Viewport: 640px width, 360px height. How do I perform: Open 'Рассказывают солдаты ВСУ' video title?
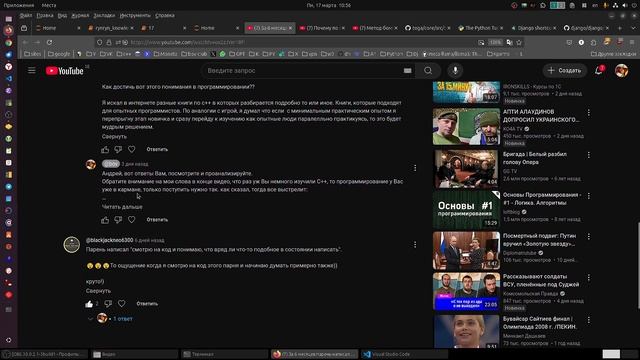[541, 280]
